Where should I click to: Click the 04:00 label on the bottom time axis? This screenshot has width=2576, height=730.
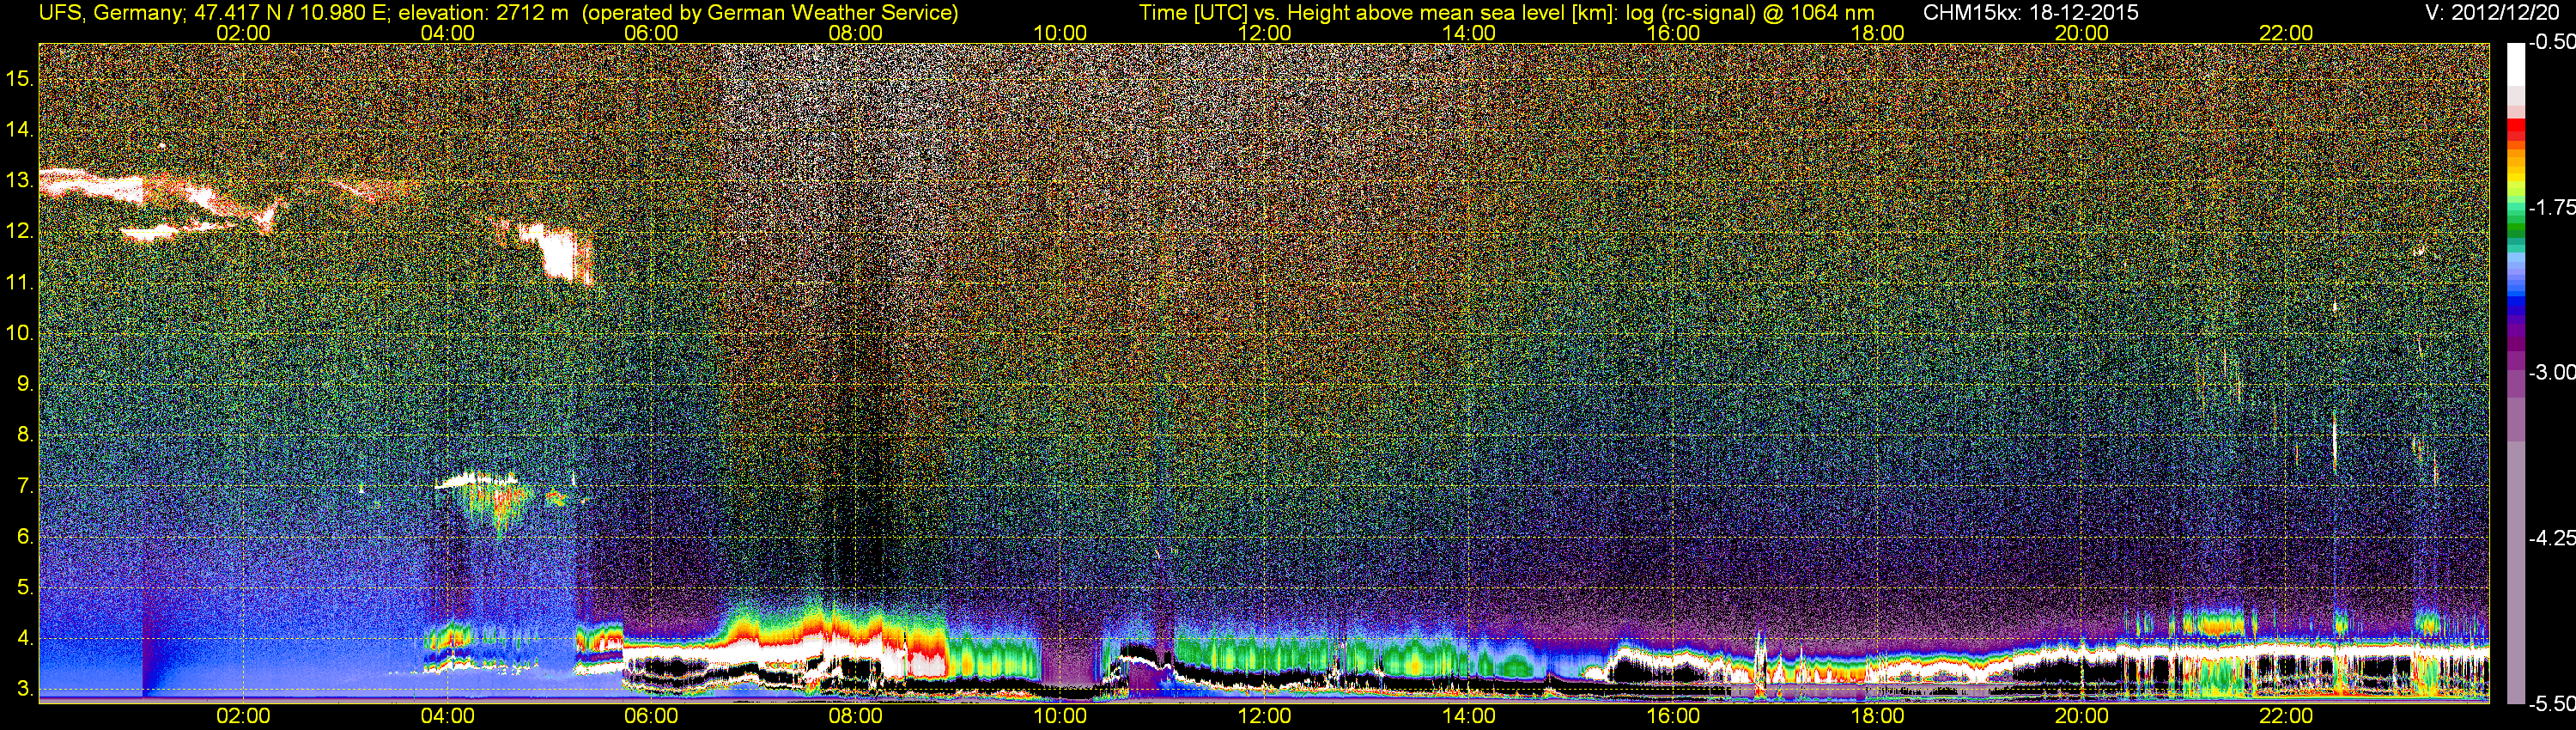447,717
